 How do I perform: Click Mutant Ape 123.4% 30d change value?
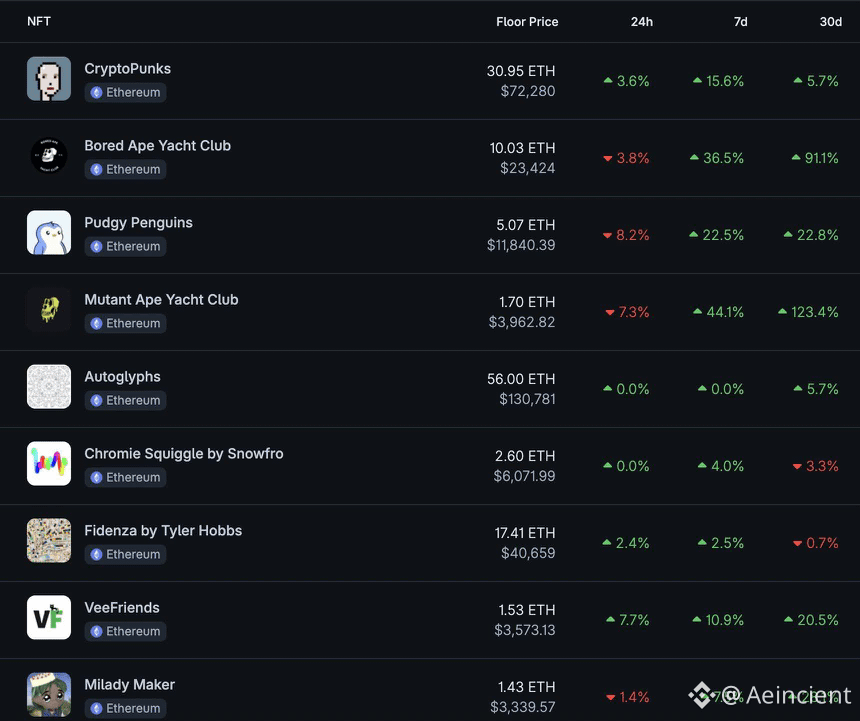coord(808,312)
